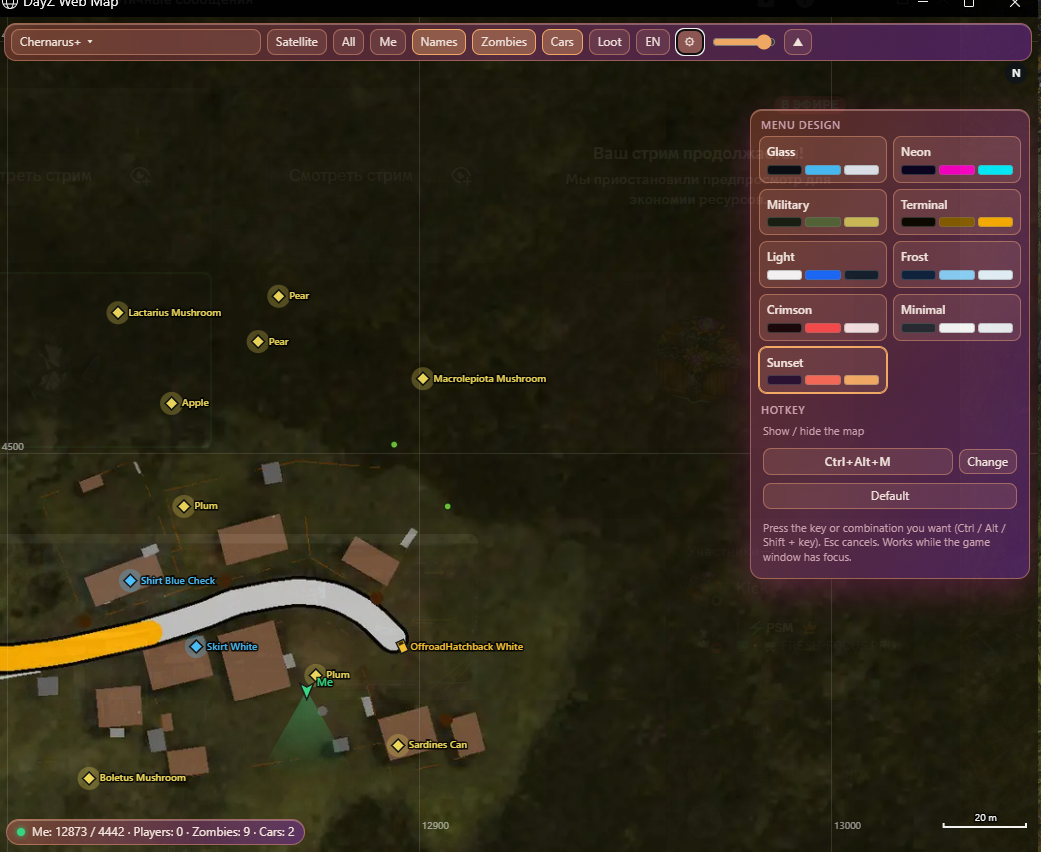Toggle the Cars filter button
This screenshot has height=852, width=1041.
pyautogui.click(x=562, y=42)
